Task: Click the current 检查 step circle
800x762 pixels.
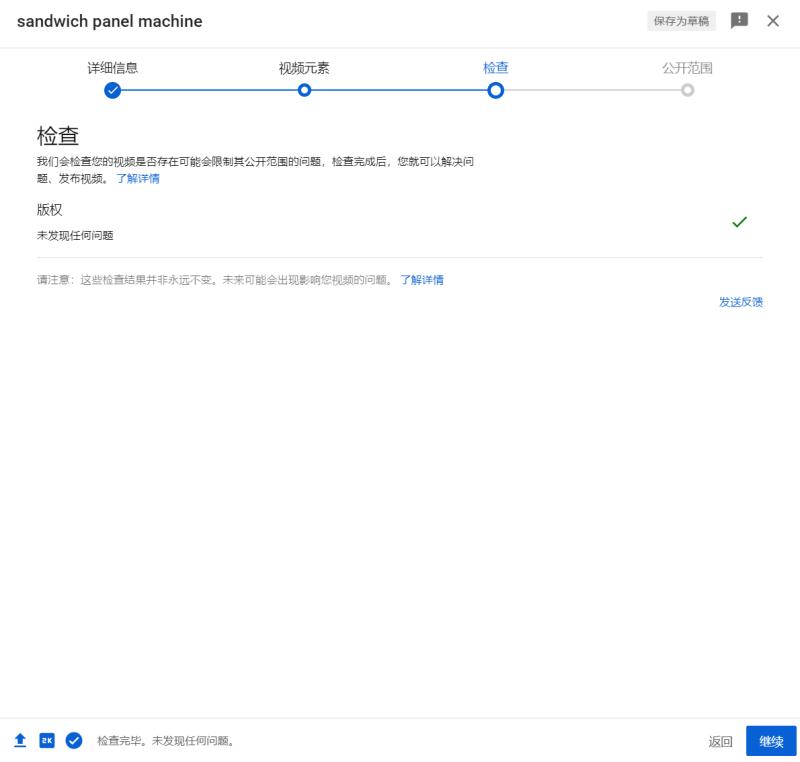Action: pos(495,91)
